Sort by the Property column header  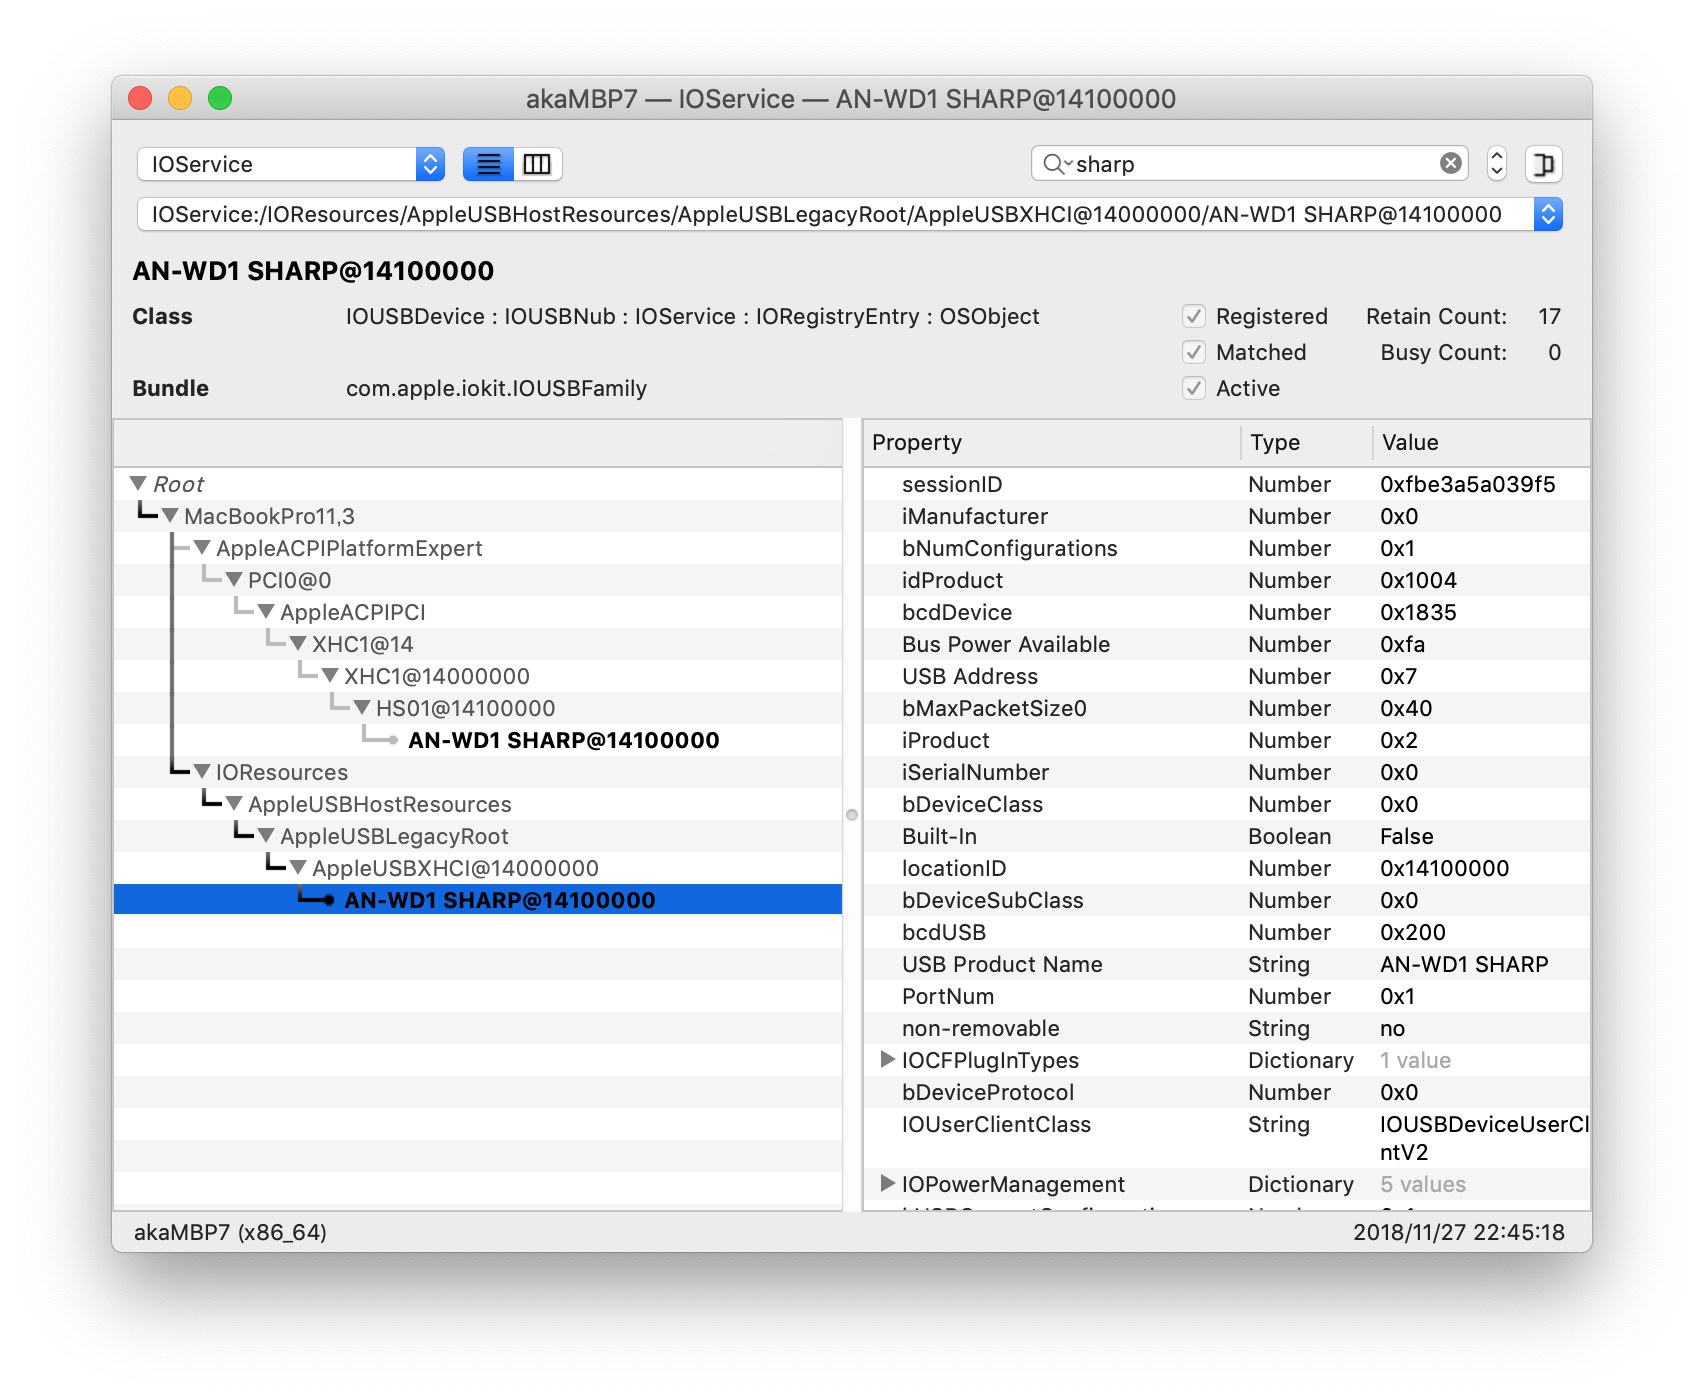point(1050,443)
